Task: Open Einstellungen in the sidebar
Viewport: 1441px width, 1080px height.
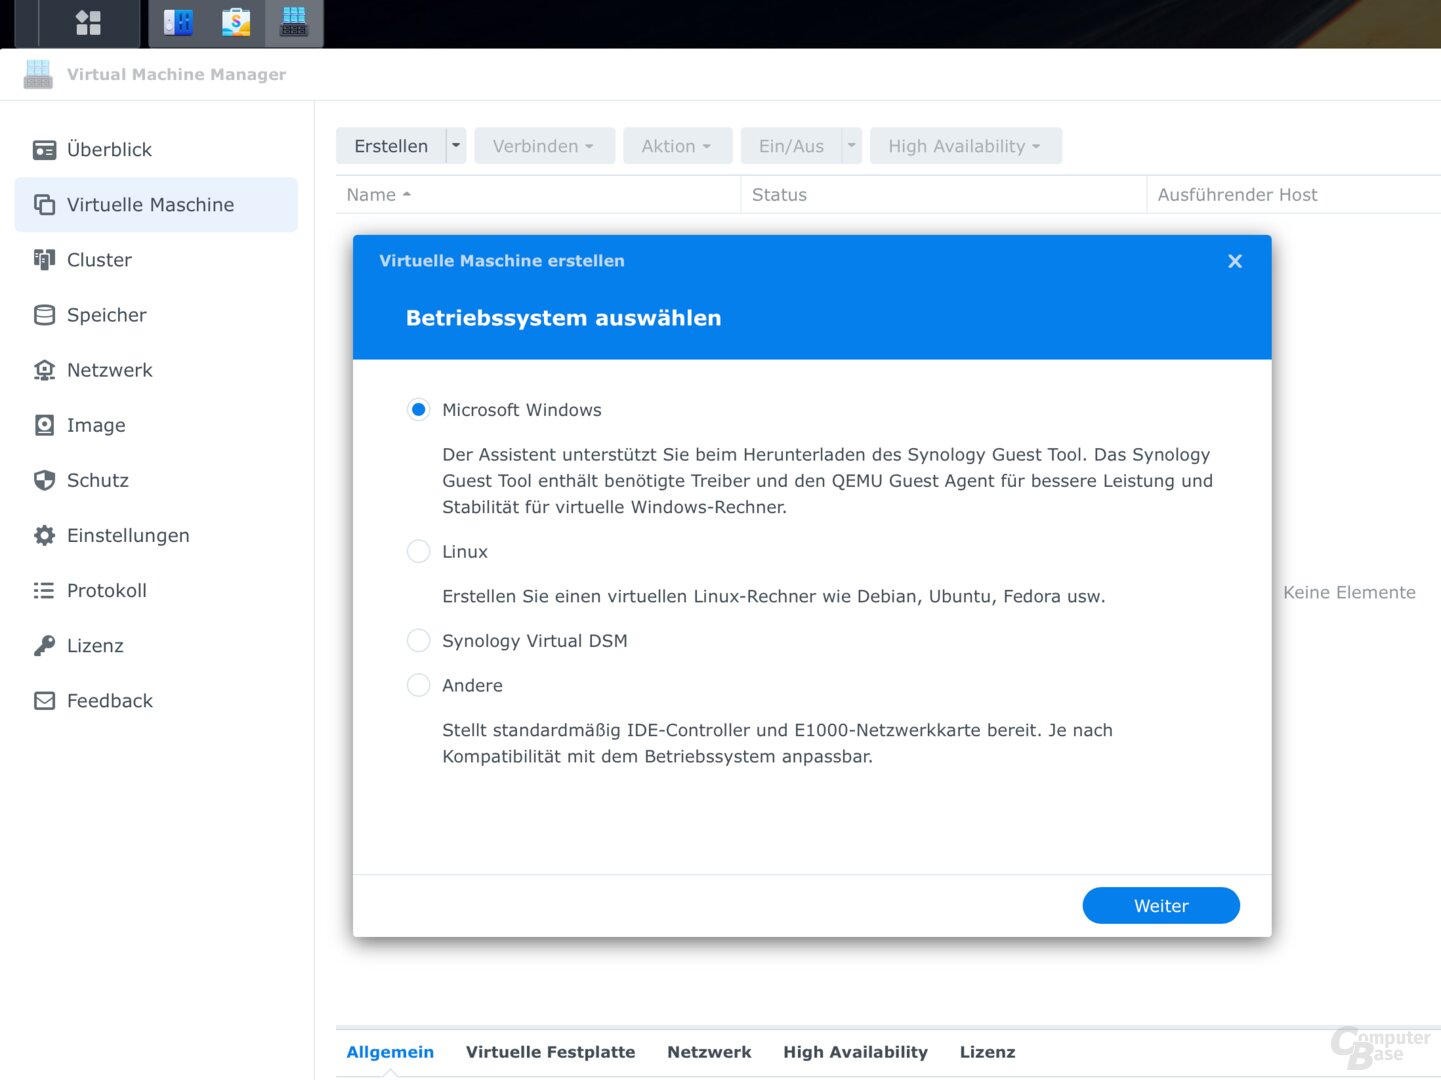Action: (156, 535)
